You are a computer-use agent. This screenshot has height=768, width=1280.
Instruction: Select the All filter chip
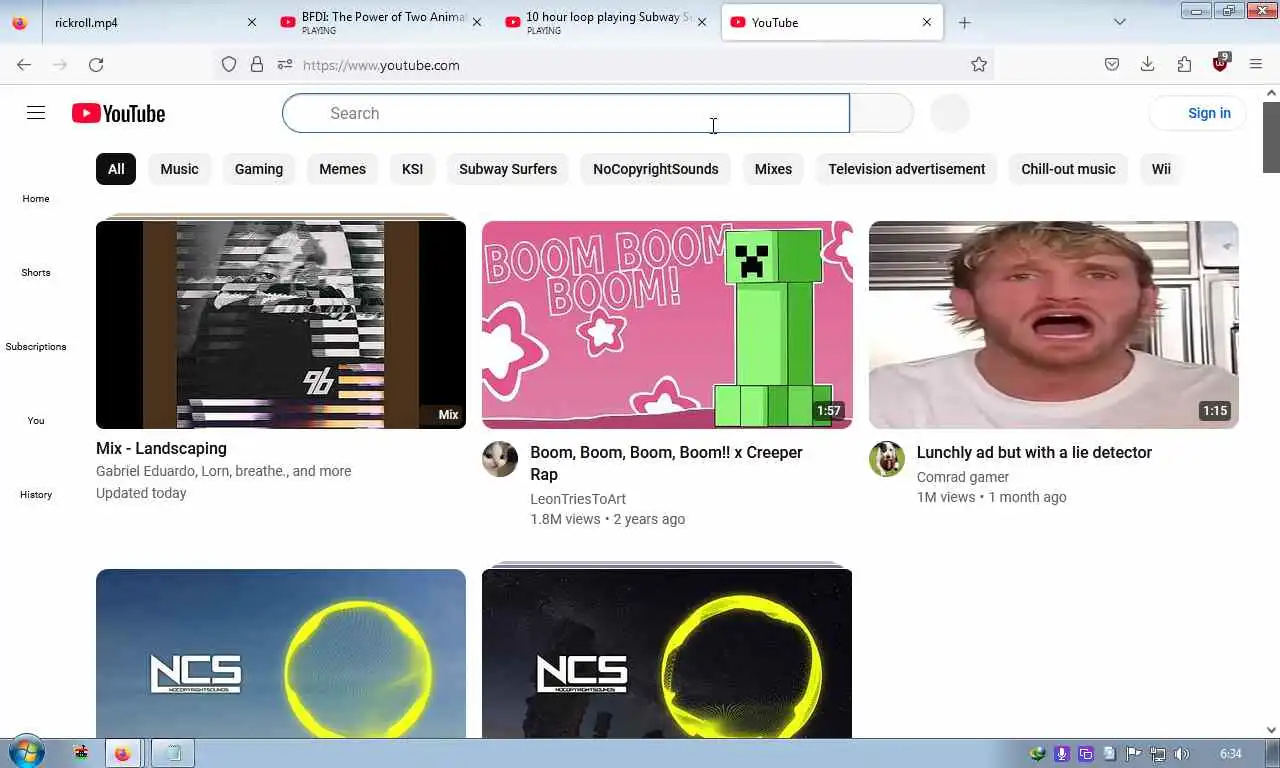click(x=116, y=169)
